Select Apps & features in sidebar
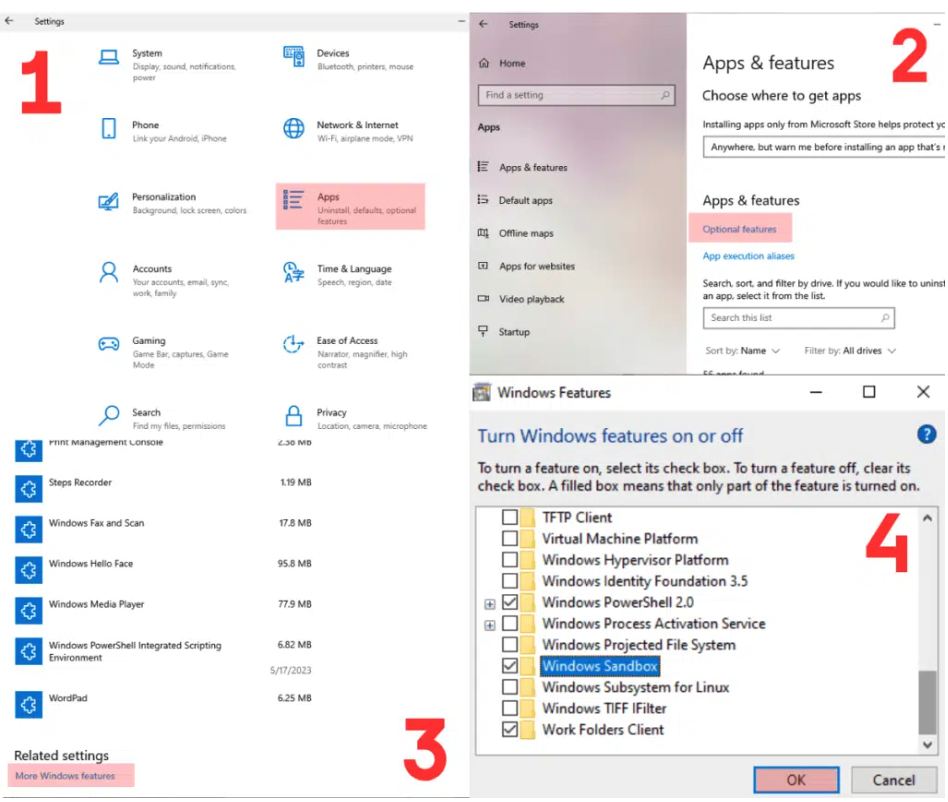The width and height of the screenshot is (948, 802). pyautogui.click(x=532, y=167)
